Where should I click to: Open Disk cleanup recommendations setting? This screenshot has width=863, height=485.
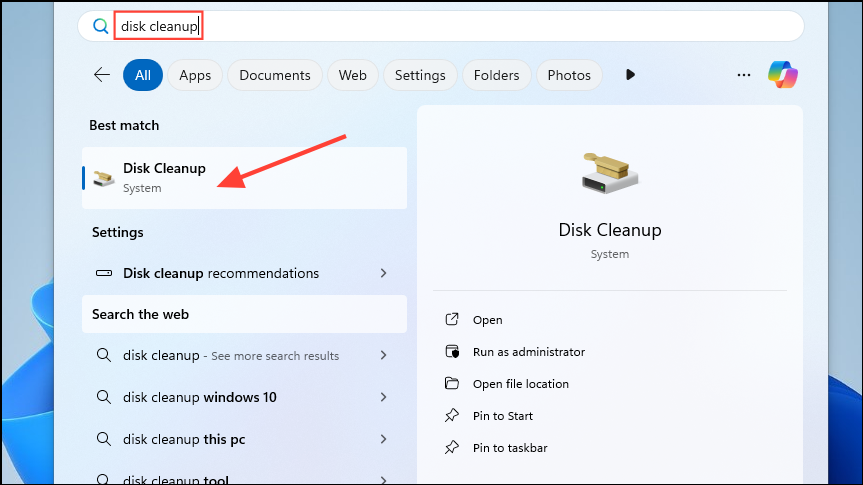pos(244,273)
